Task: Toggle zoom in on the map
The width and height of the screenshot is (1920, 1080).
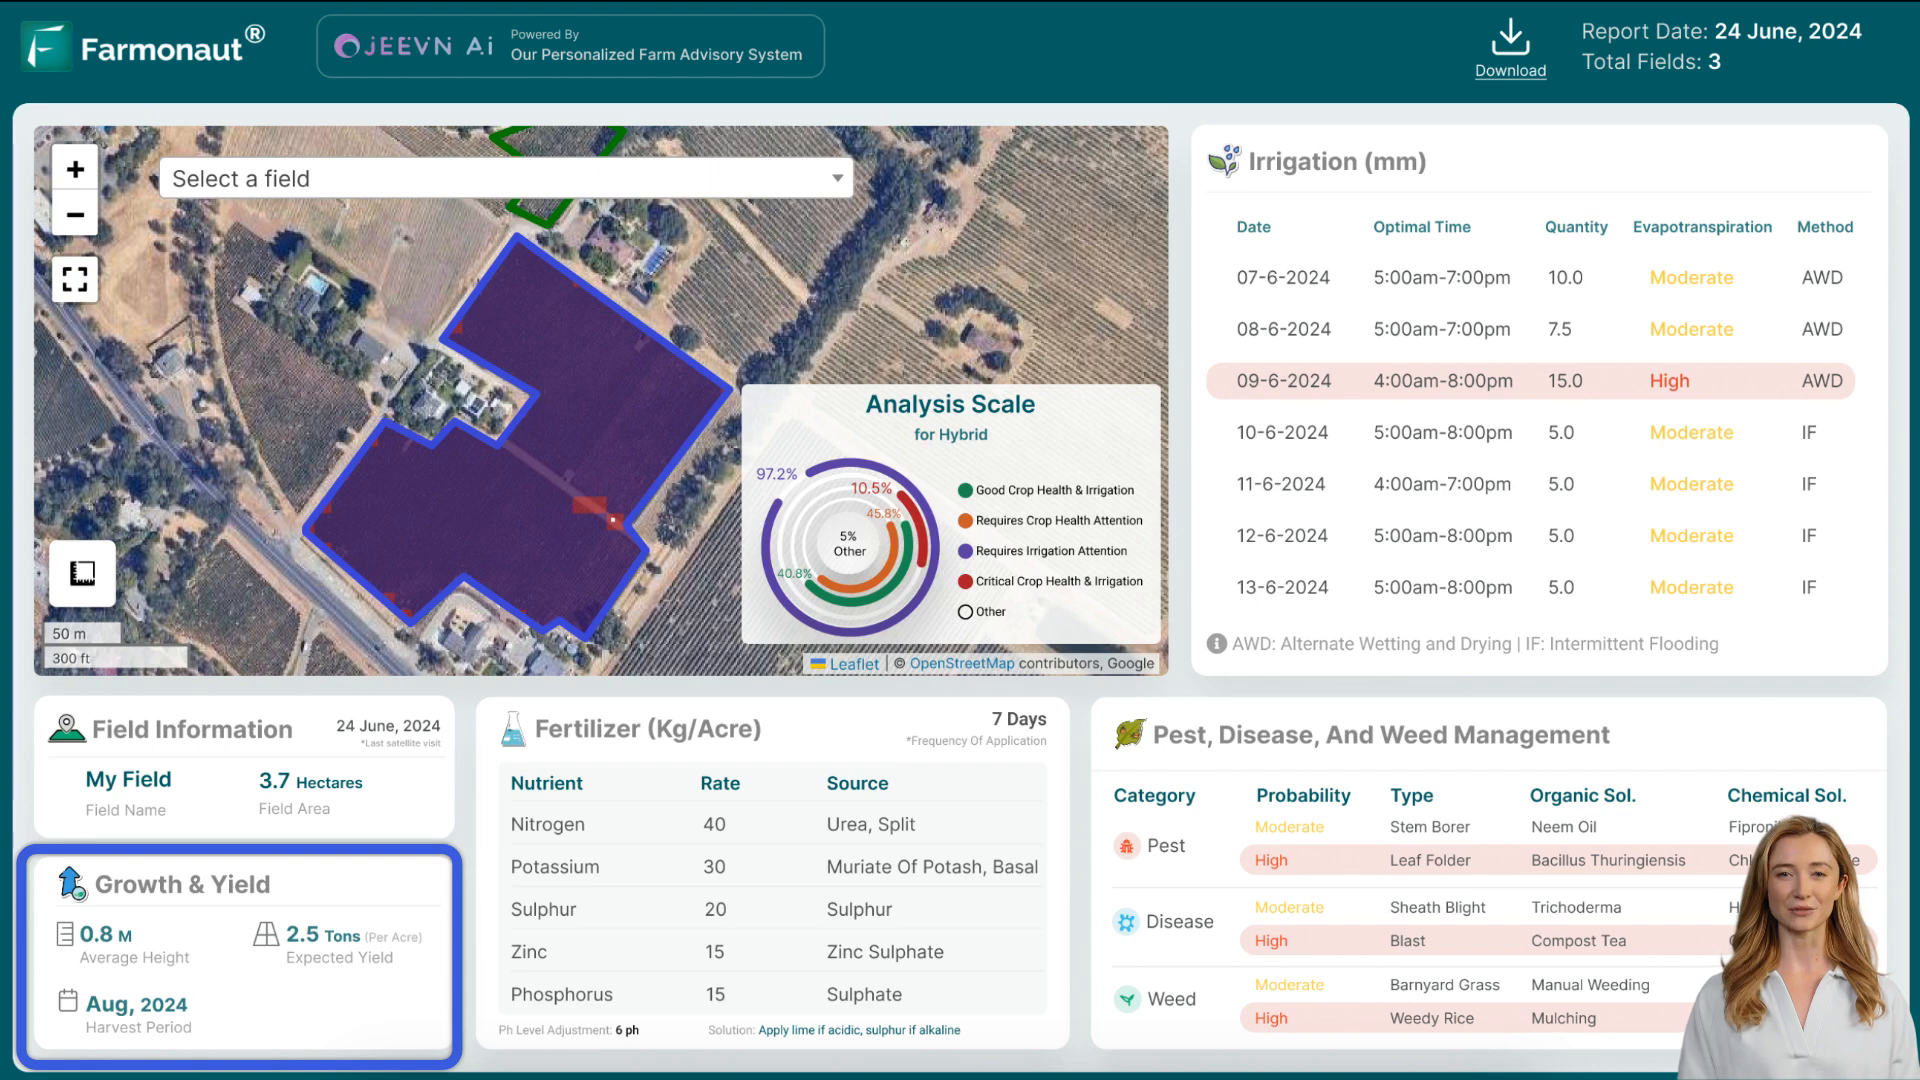Action: click(75, 169)
